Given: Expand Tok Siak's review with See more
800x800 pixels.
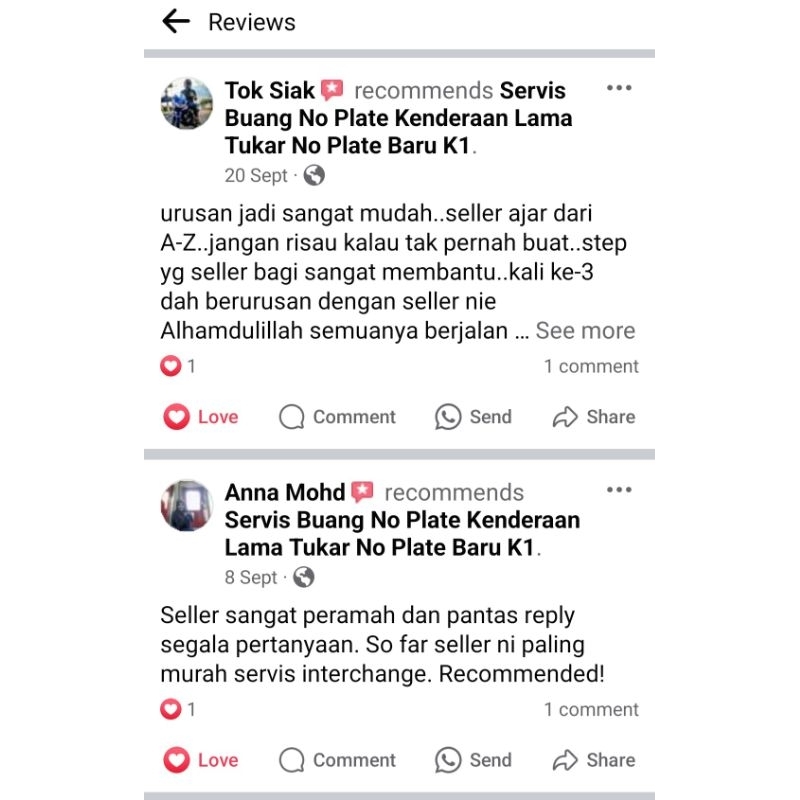Looking at the screenshot, I should [x=585, y=331].
